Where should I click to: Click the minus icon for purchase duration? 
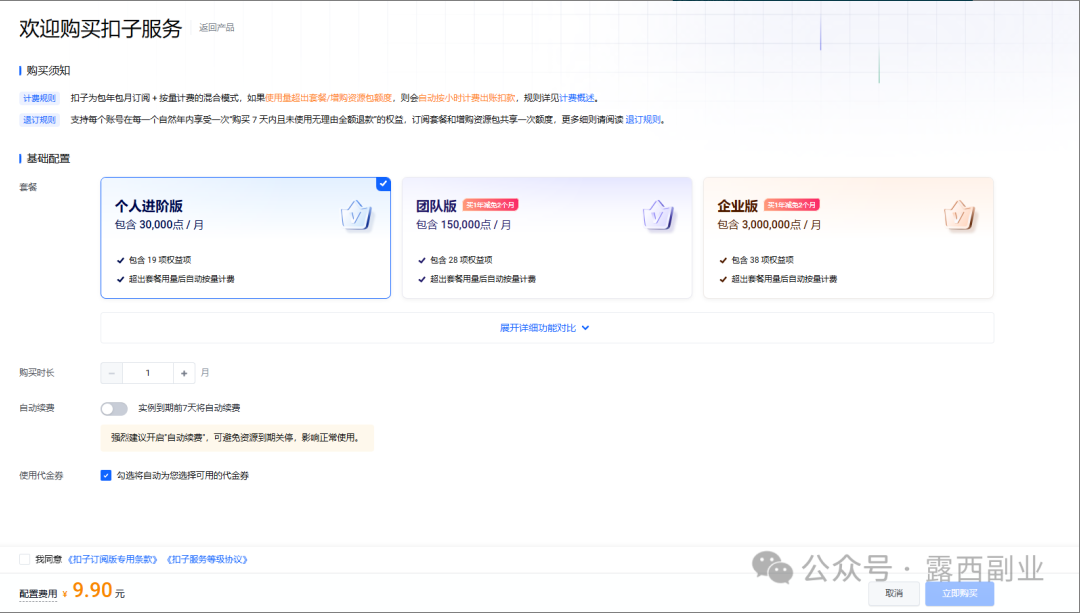(112, 373)
